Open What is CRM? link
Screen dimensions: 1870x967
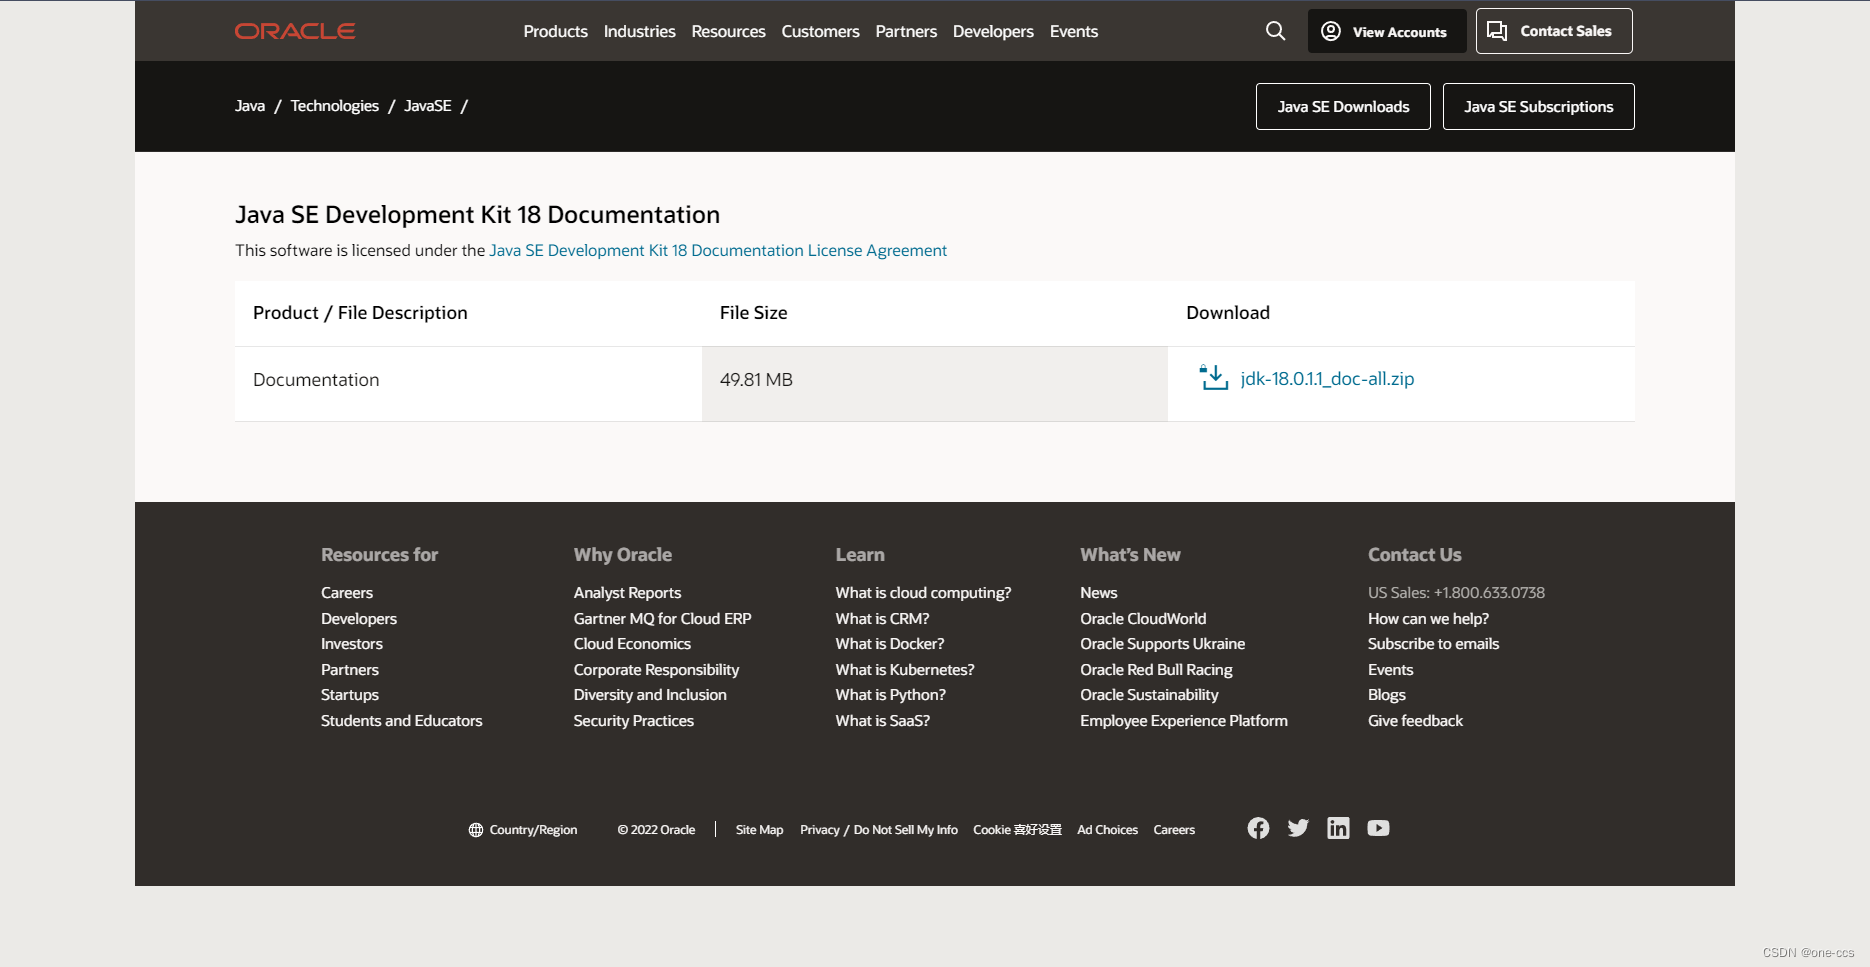click(x=882, y=619)
